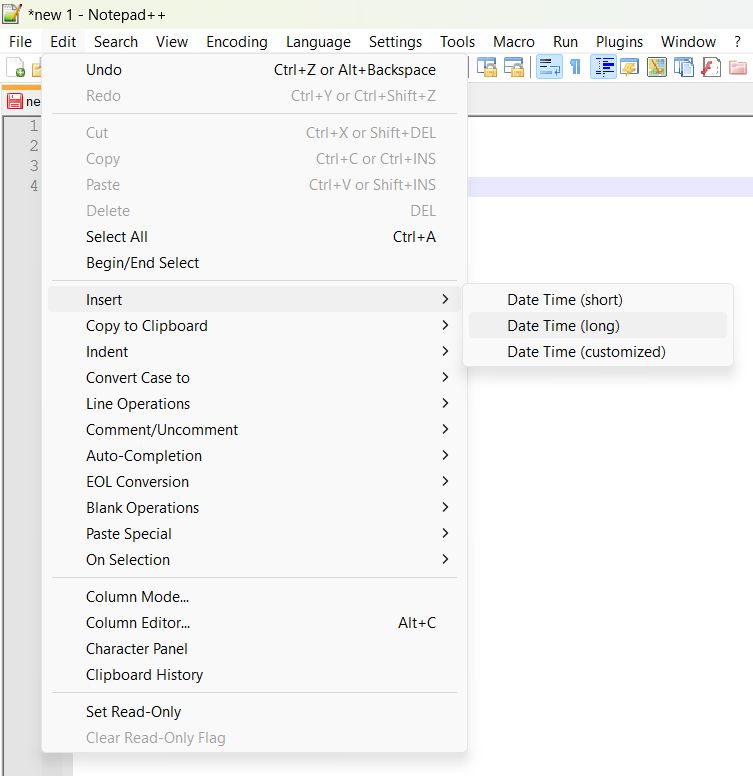Viewport: 753px width, 776px height.
Task: Expand Copy to Clipboard submenu arrow
Action: [x=445, y=325]
